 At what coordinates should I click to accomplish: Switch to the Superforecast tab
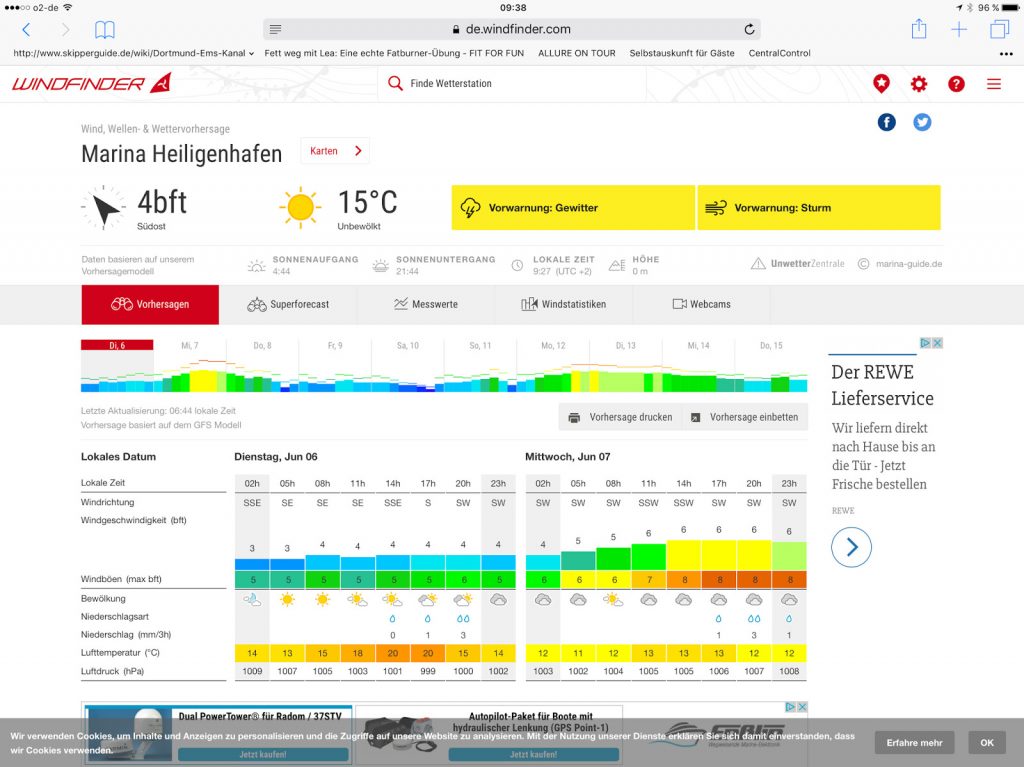point(288,304)
